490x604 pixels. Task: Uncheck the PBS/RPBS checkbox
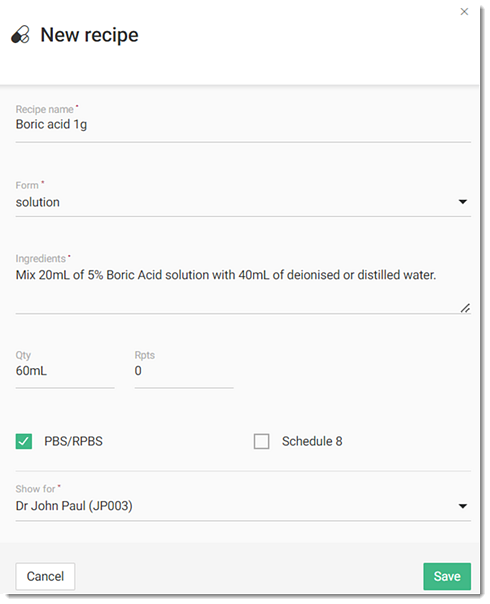(24, 441)
